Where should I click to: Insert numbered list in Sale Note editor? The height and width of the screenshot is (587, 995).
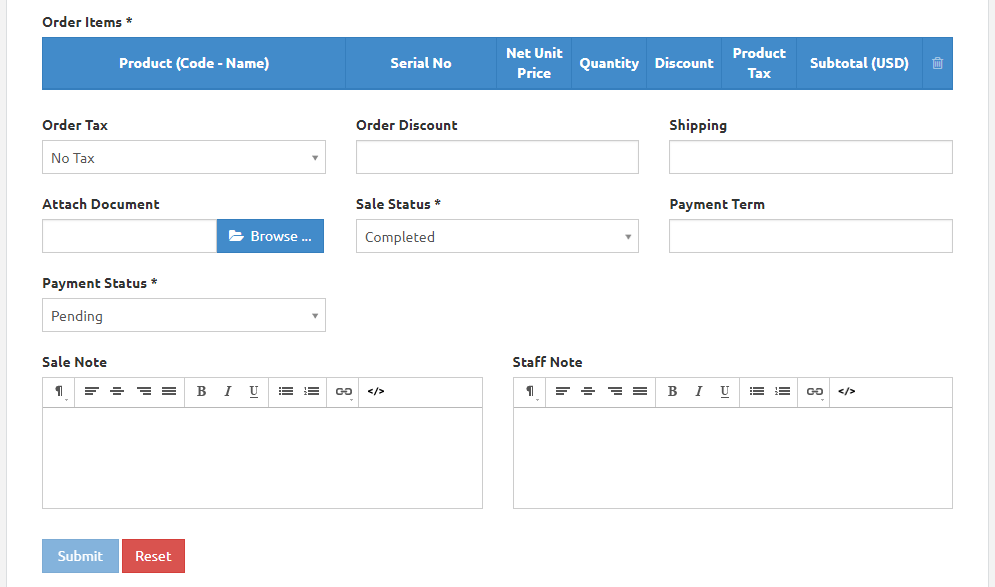tap(312, 391)
